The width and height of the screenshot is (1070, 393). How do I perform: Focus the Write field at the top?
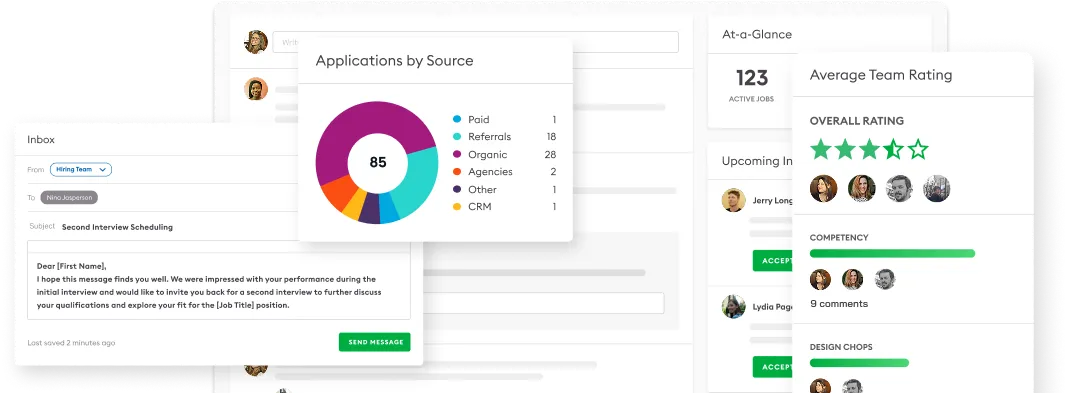(x=476, y=42)
